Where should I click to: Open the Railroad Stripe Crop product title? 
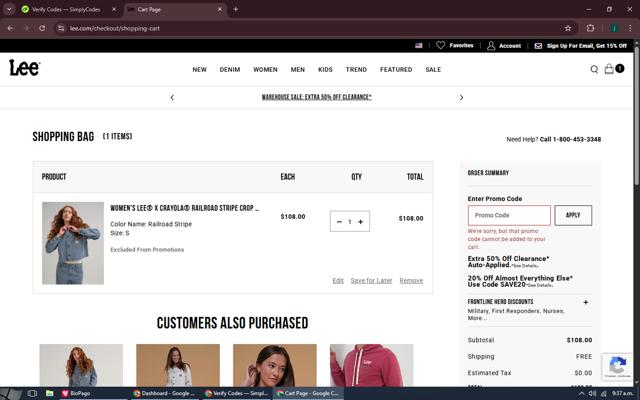point(184,208)
